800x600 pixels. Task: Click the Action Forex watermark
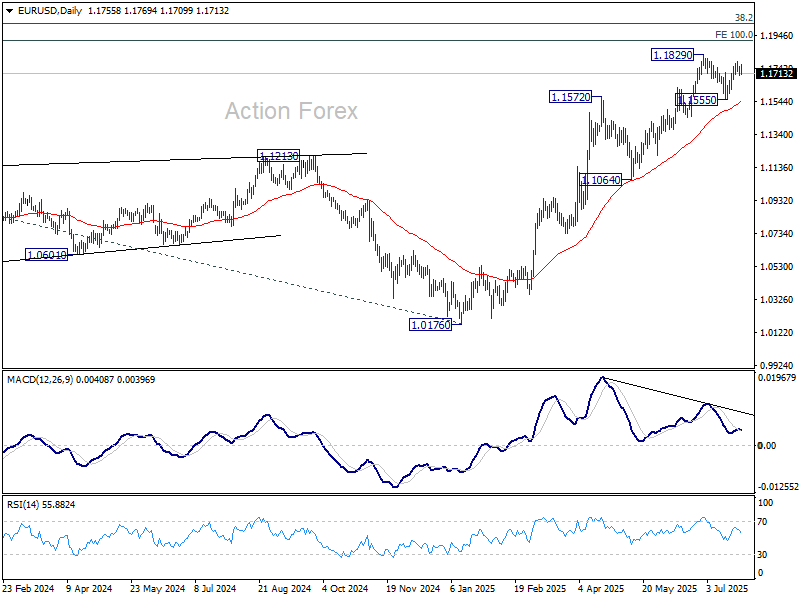[x=291, y=111]
